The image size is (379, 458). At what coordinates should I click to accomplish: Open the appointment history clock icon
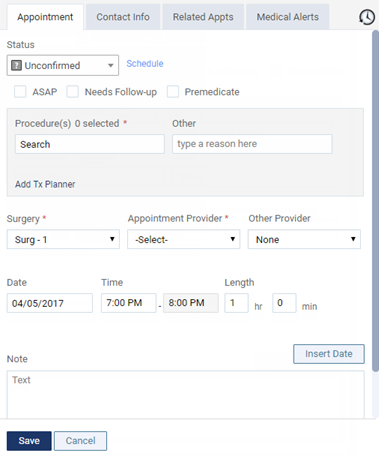[367, 17]
